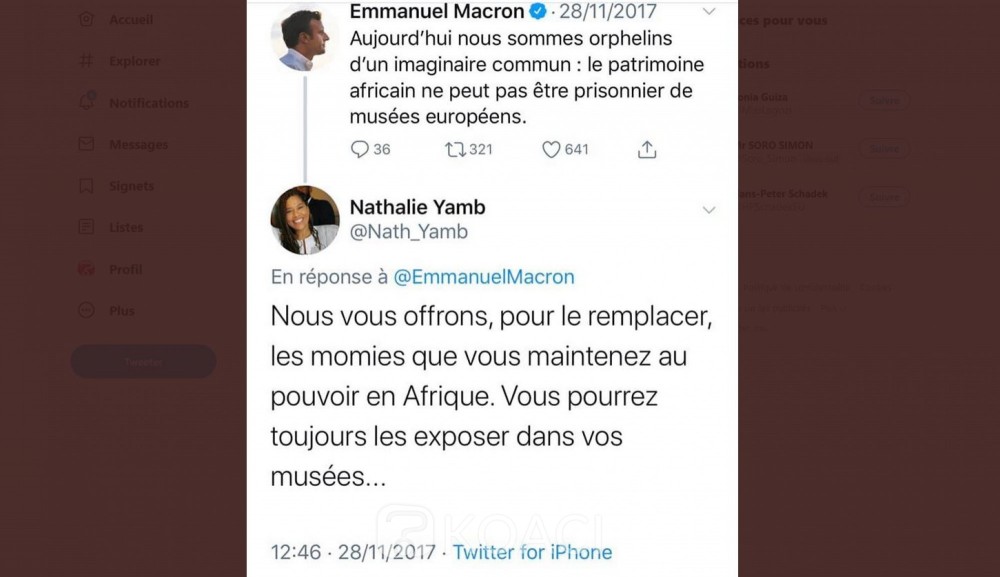The image size is (1000, 577).
Task: Follow SORO SIMON with Suivre button
Action: click(883, 148)
